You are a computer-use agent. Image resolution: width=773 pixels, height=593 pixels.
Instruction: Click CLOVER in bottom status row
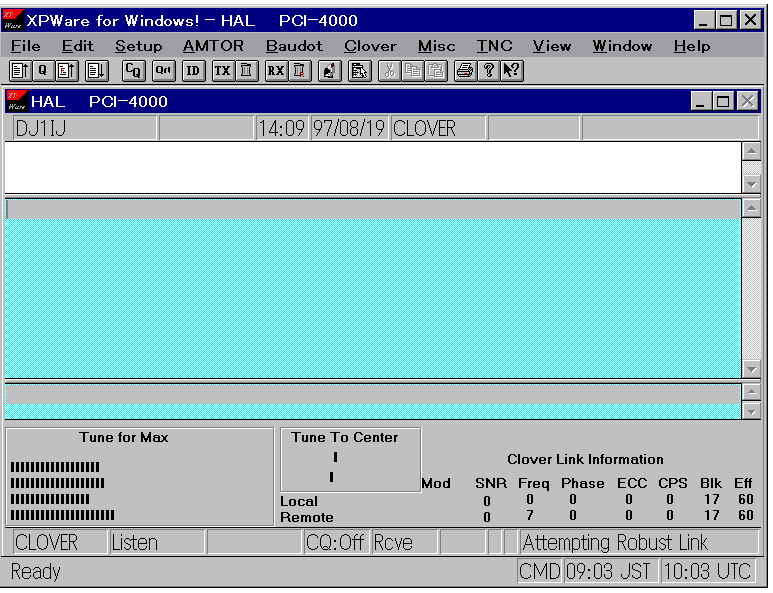59,542
